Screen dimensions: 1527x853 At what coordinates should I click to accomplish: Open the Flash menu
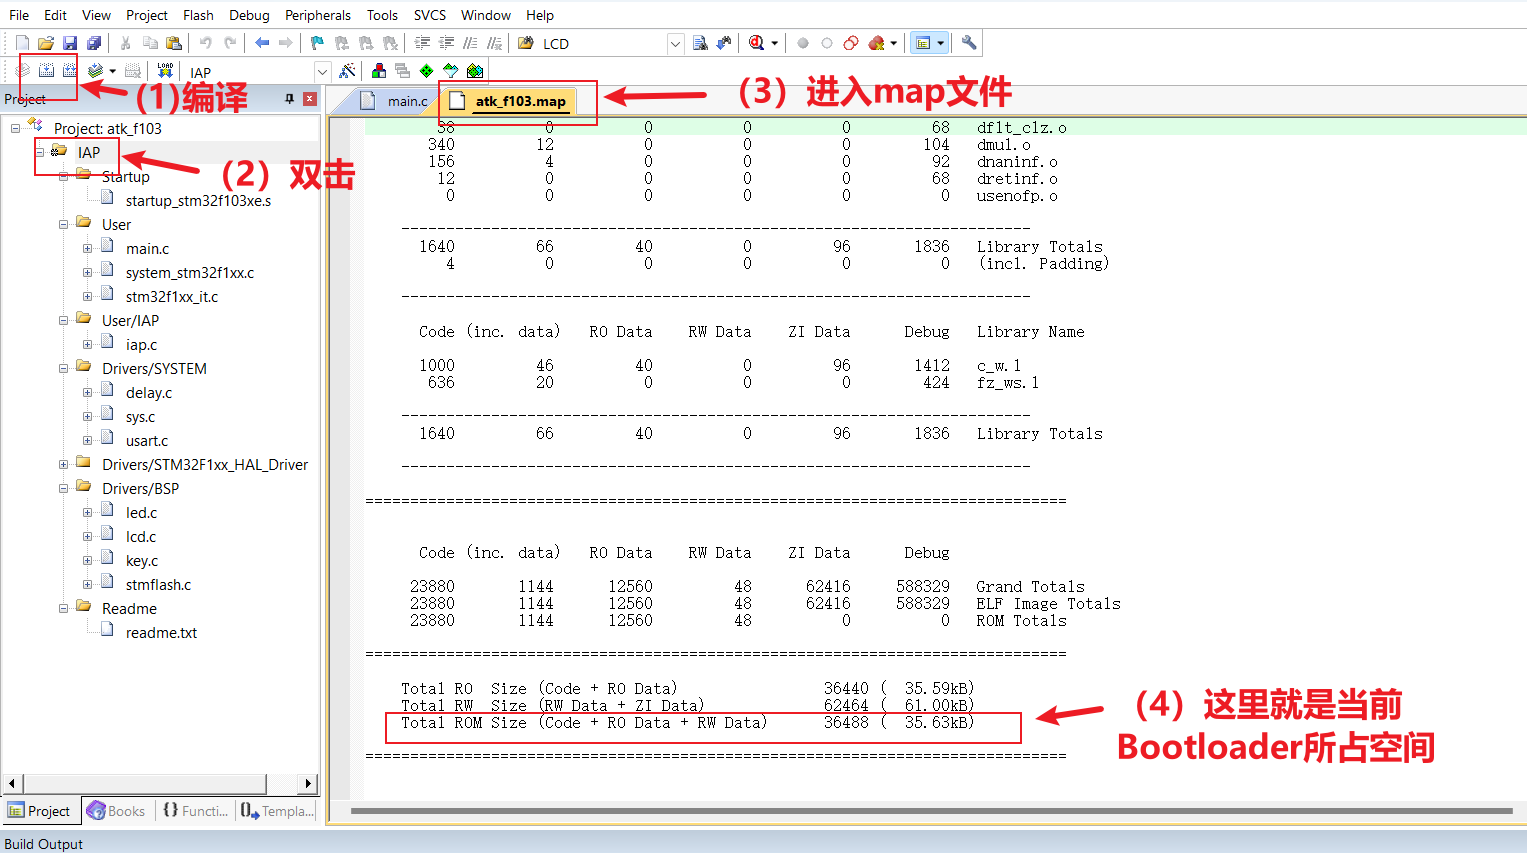(x=198, y=15)
